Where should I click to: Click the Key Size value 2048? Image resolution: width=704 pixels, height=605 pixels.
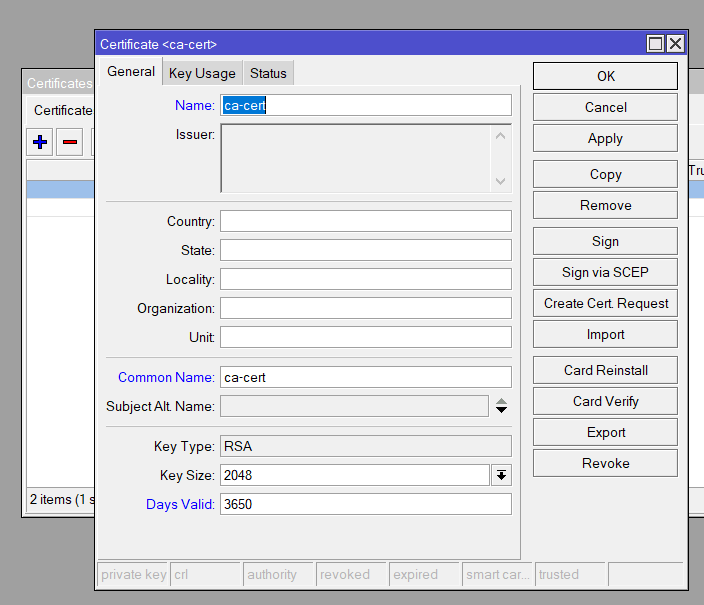click(x=355, y=475)
